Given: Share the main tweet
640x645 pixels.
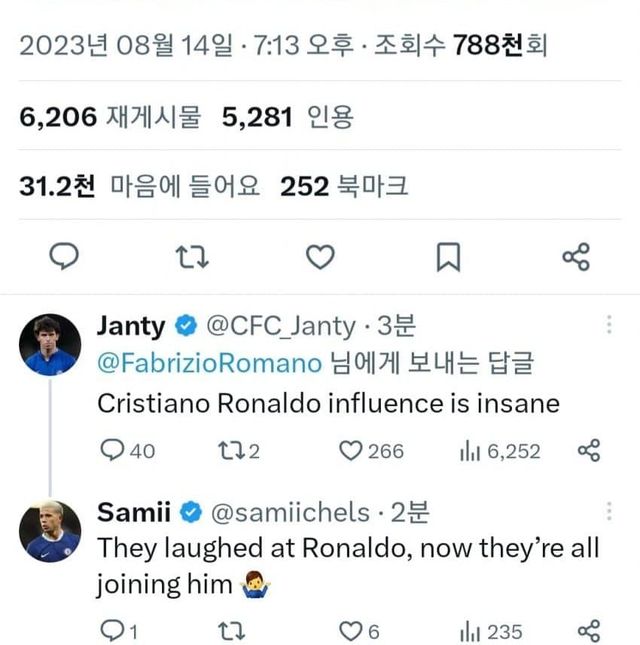Looking at the screenshot, I should (x=576, y=258).
